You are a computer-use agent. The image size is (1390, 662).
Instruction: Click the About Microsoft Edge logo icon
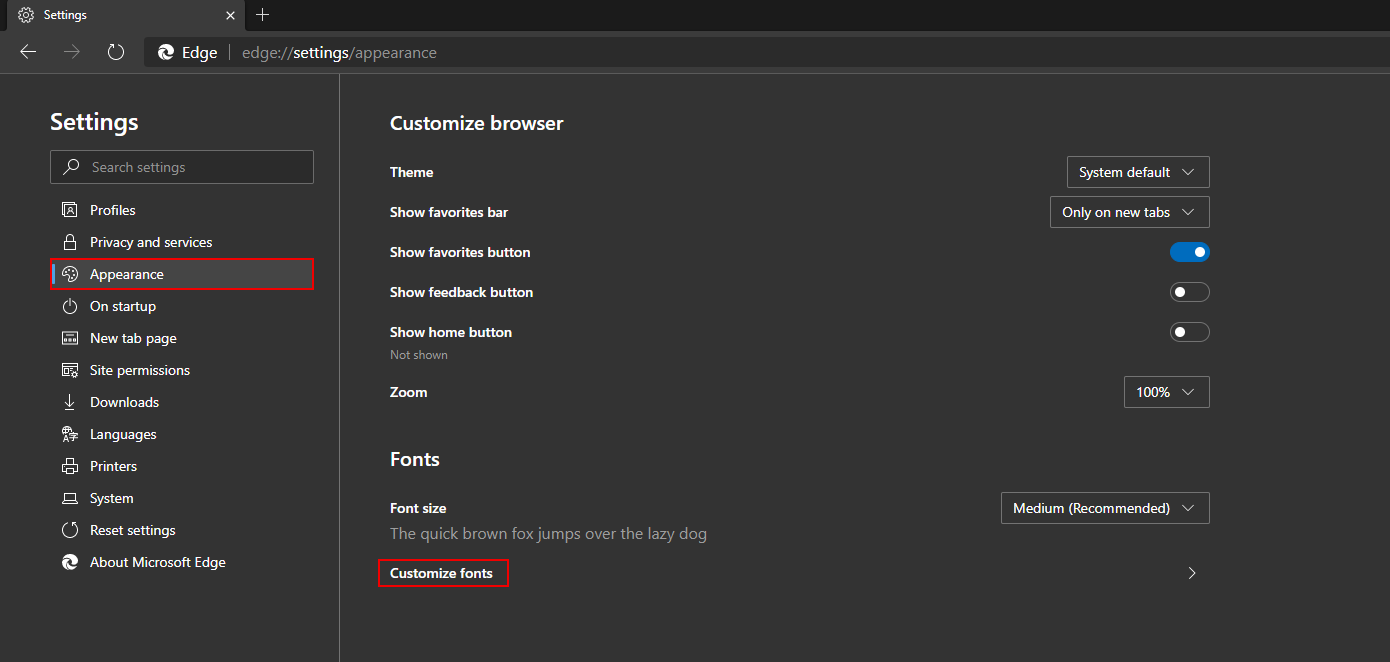[70, 562]
